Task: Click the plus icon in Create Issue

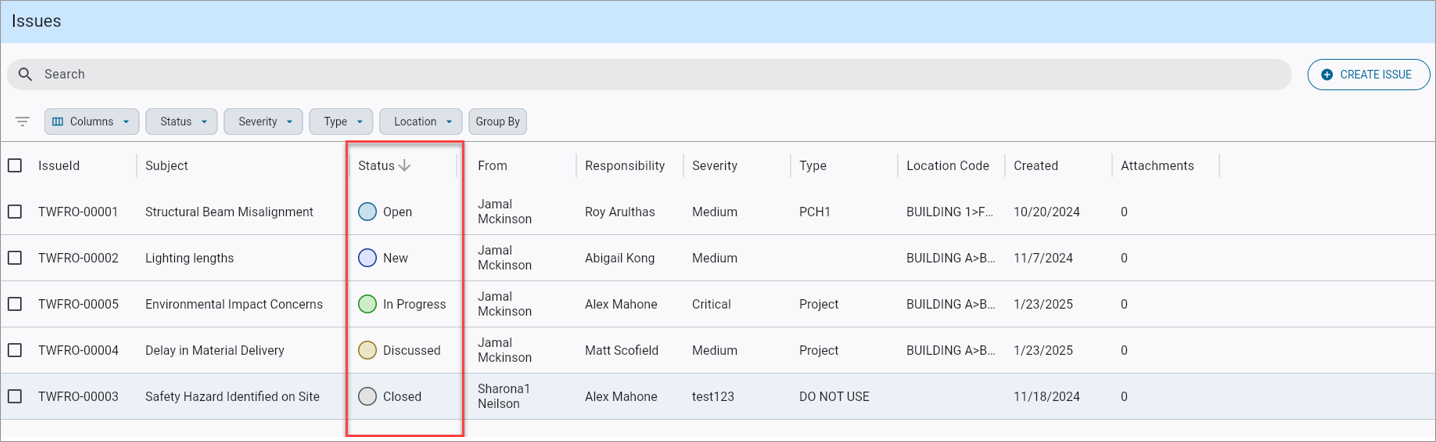Action: (x=1327, y=75)
